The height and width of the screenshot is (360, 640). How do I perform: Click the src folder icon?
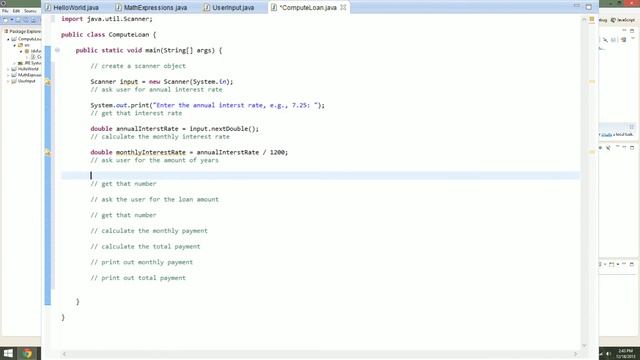pyautogui.click(x=20, y=45)
